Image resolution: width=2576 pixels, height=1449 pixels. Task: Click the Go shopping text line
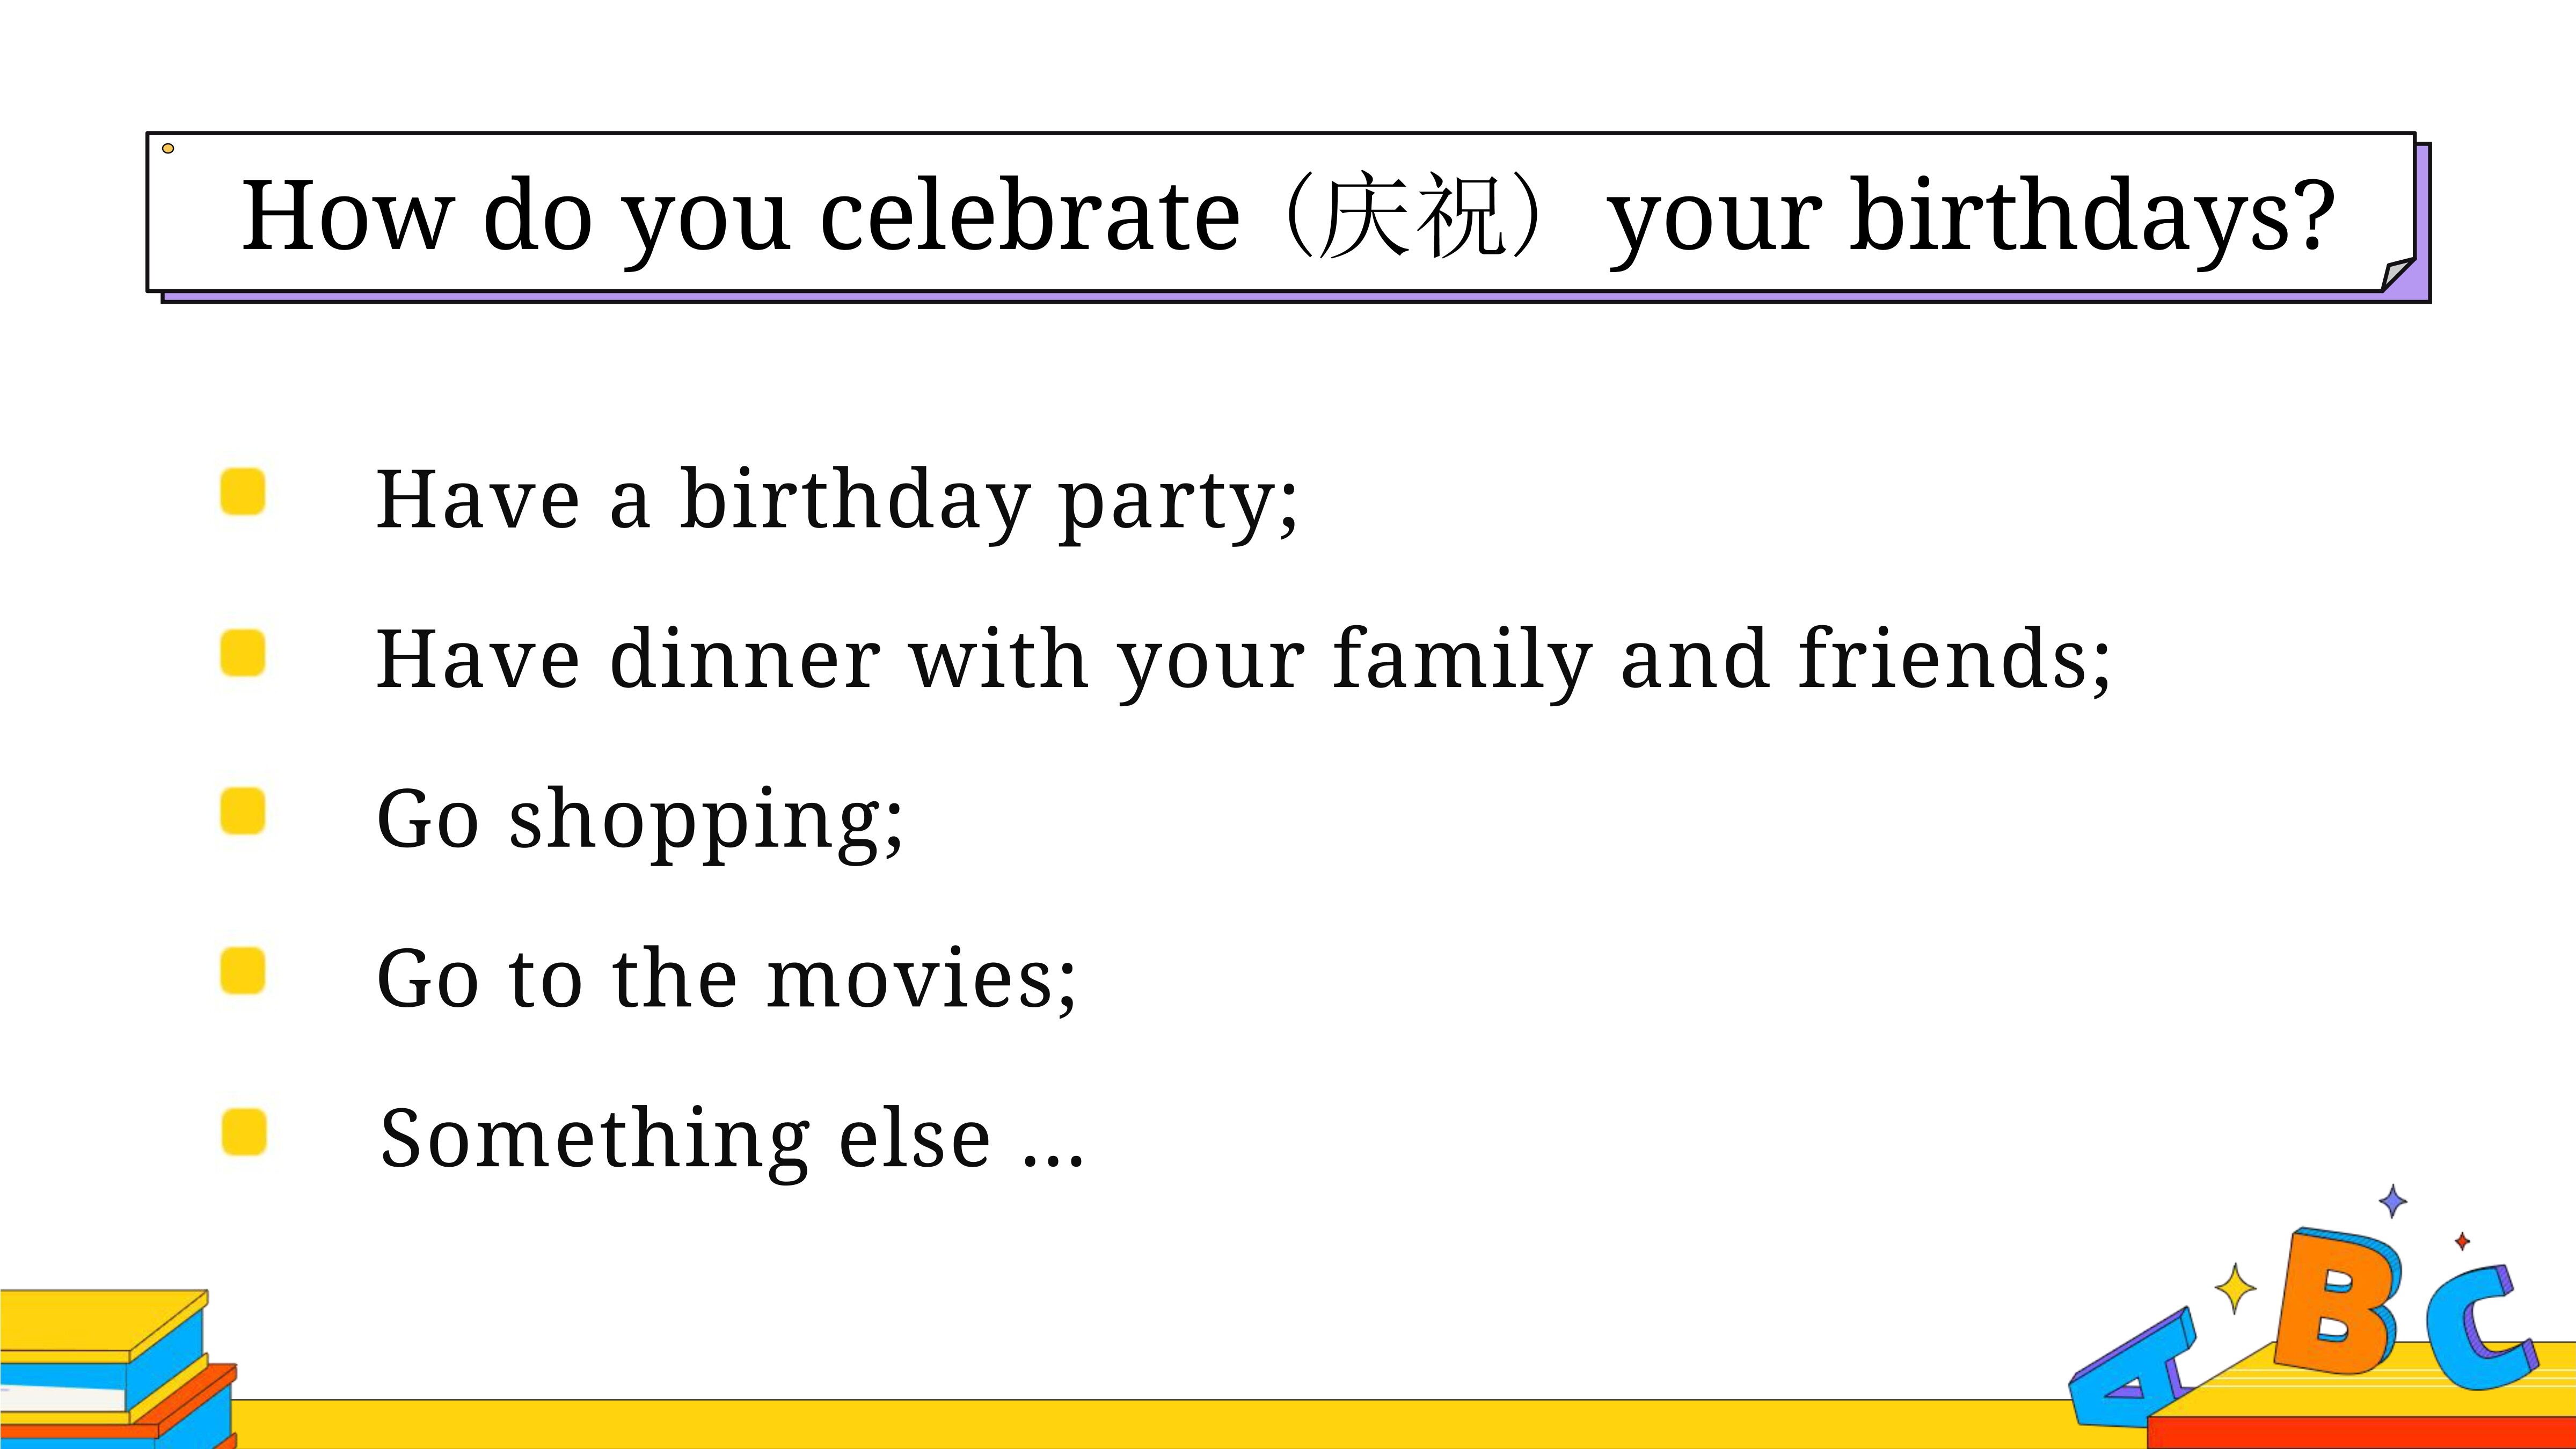coord(640,819)
